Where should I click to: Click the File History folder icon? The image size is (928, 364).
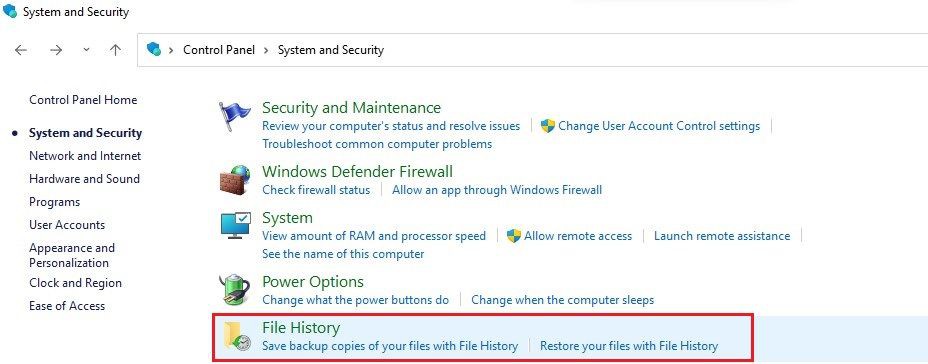(237, 336)
